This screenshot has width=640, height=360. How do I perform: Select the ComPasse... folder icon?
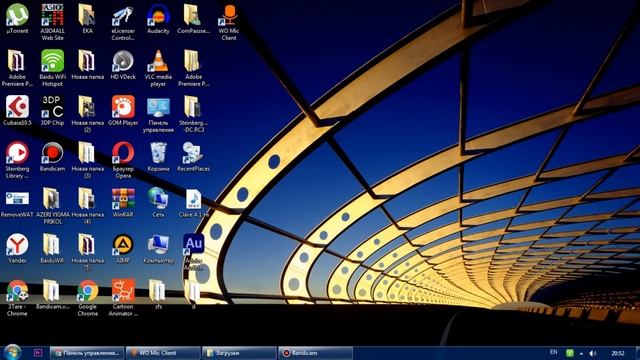tap(193, 19)
